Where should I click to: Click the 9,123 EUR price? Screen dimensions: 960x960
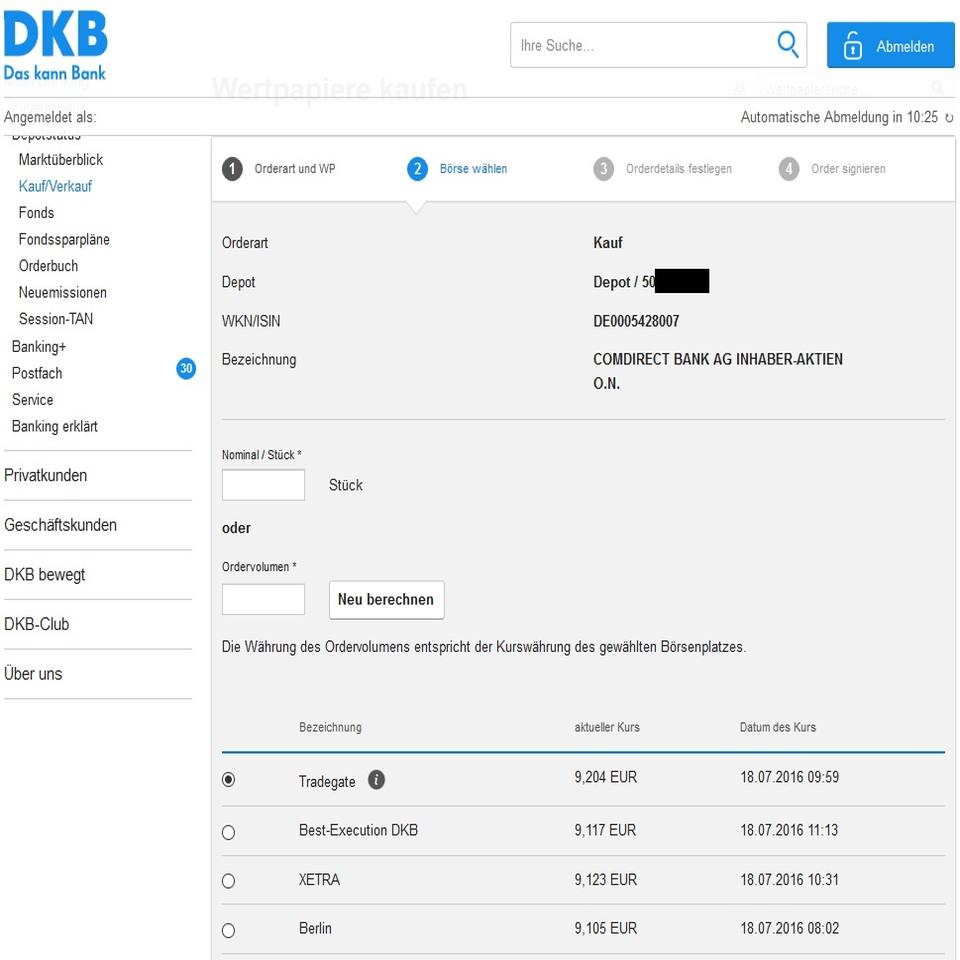606,880
